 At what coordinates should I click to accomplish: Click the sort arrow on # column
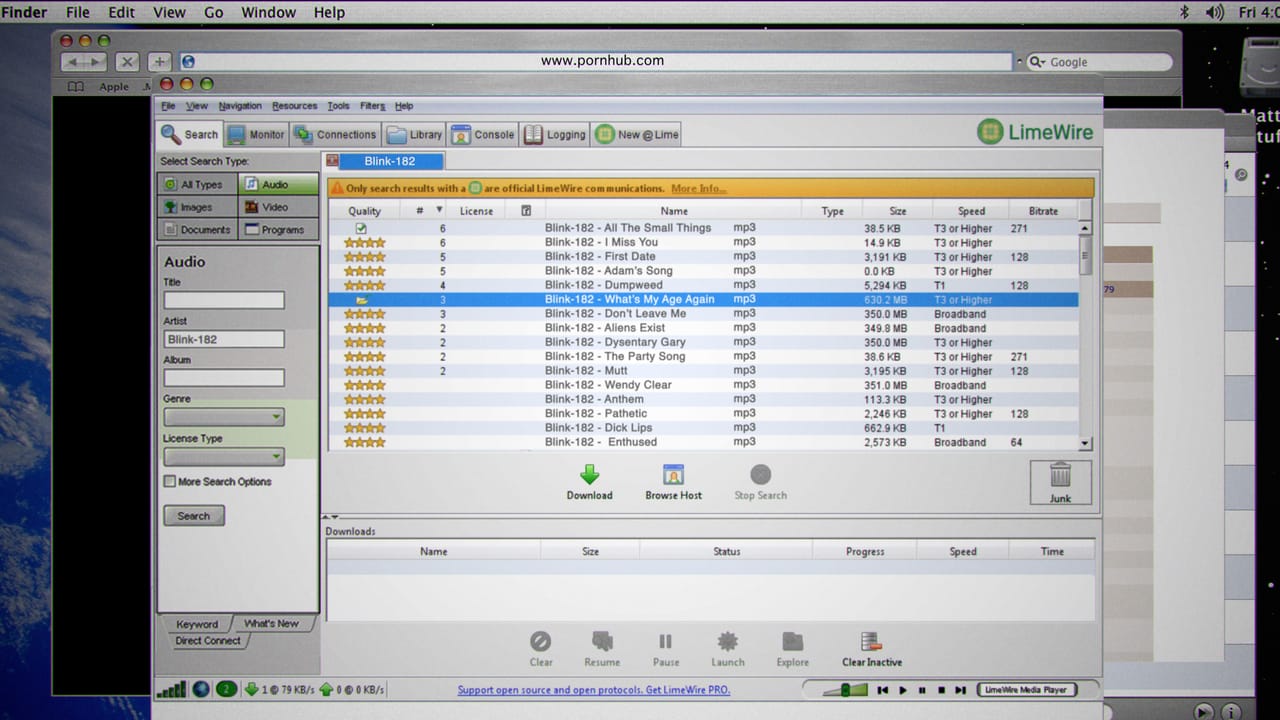439,210
